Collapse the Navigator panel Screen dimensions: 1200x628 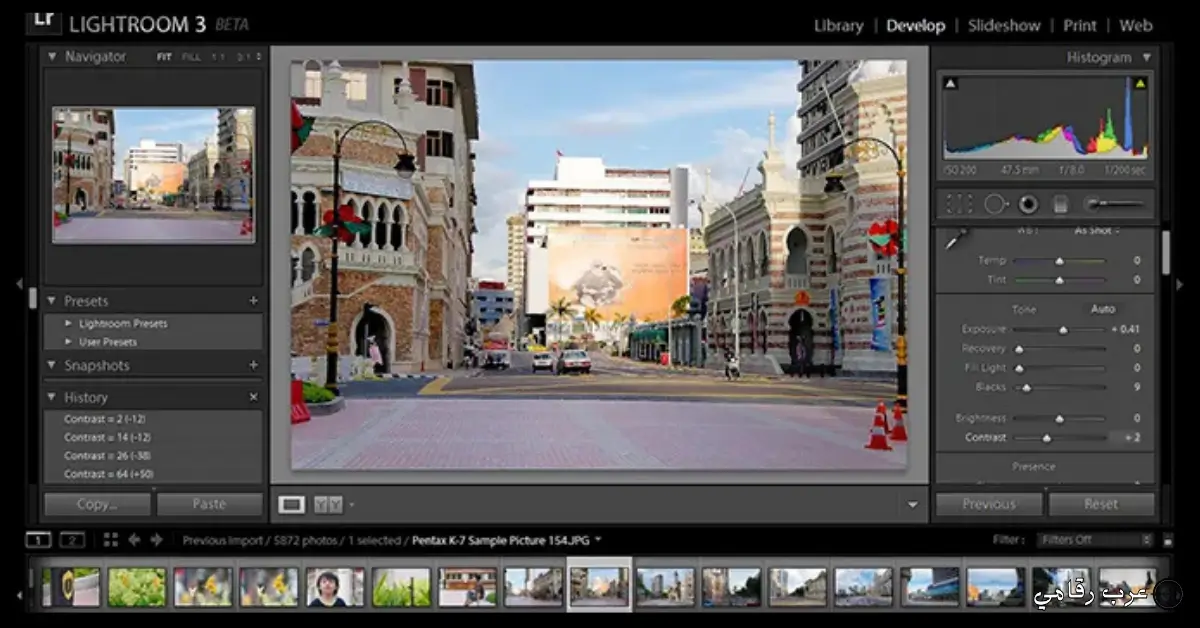tap(53, 57)
